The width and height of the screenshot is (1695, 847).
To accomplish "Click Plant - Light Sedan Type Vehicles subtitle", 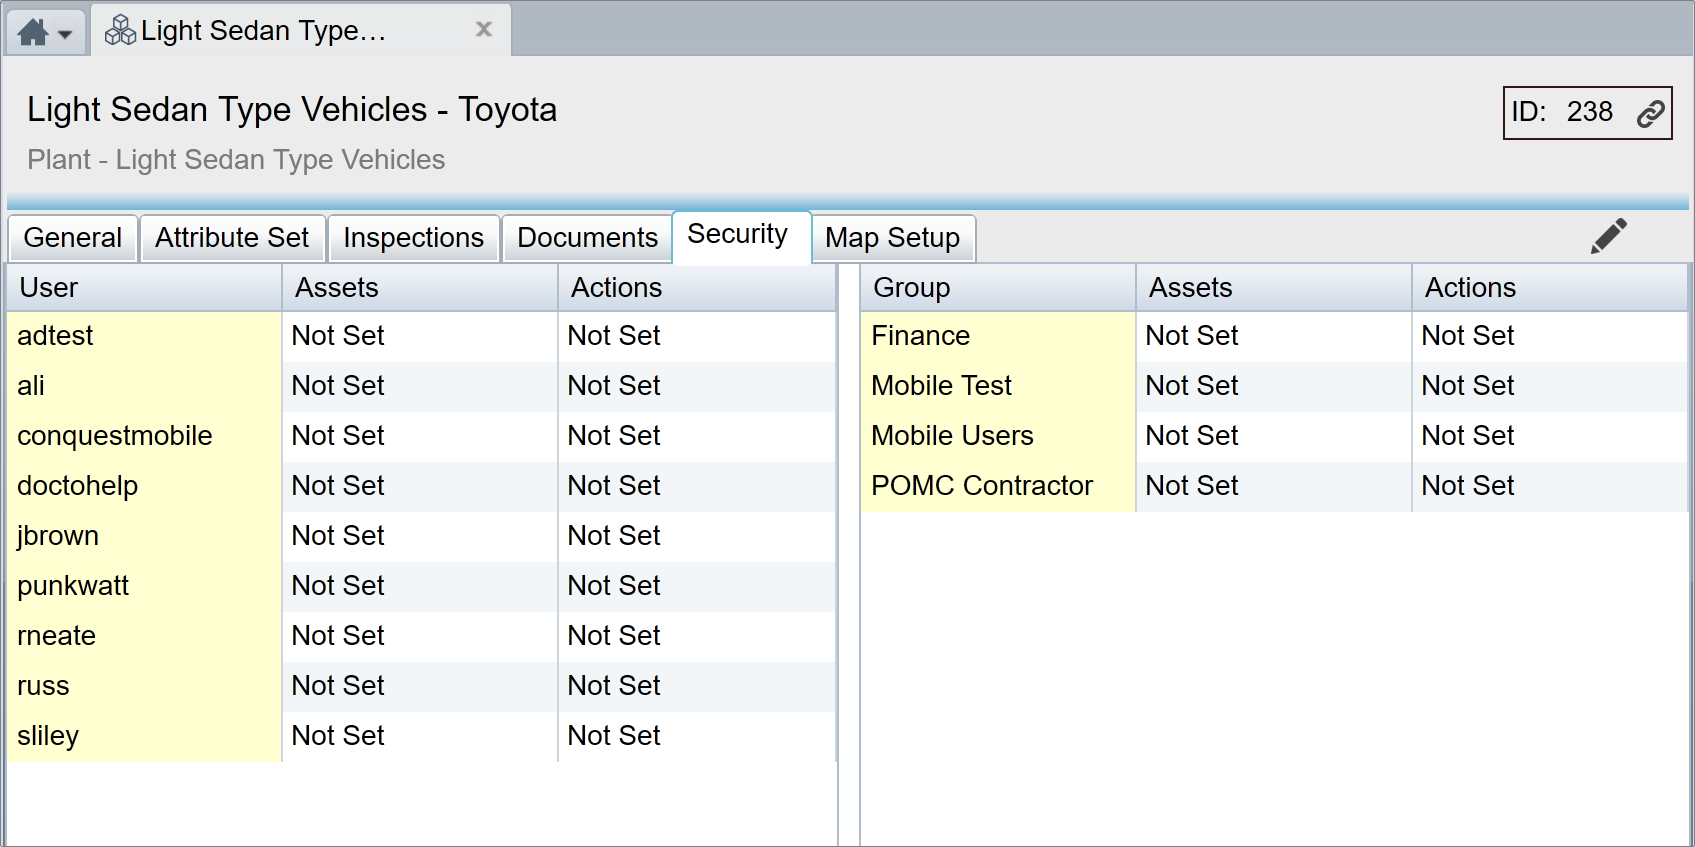I will coord(236,160).
